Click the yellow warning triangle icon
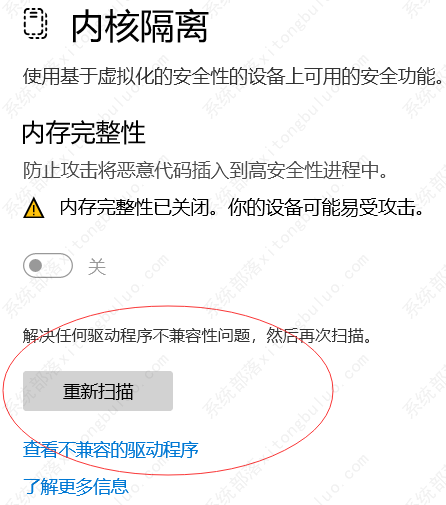446x505 pixels. point(34,208)
